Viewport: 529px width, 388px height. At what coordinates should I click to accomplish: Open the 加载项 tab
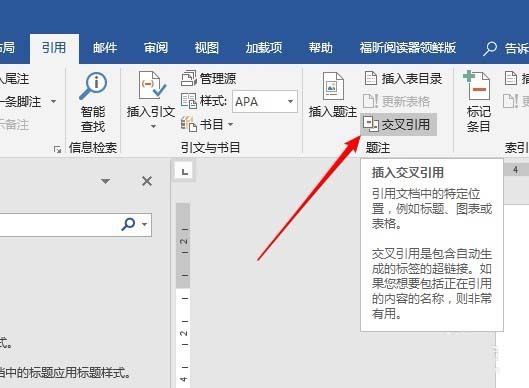[263, 48]
